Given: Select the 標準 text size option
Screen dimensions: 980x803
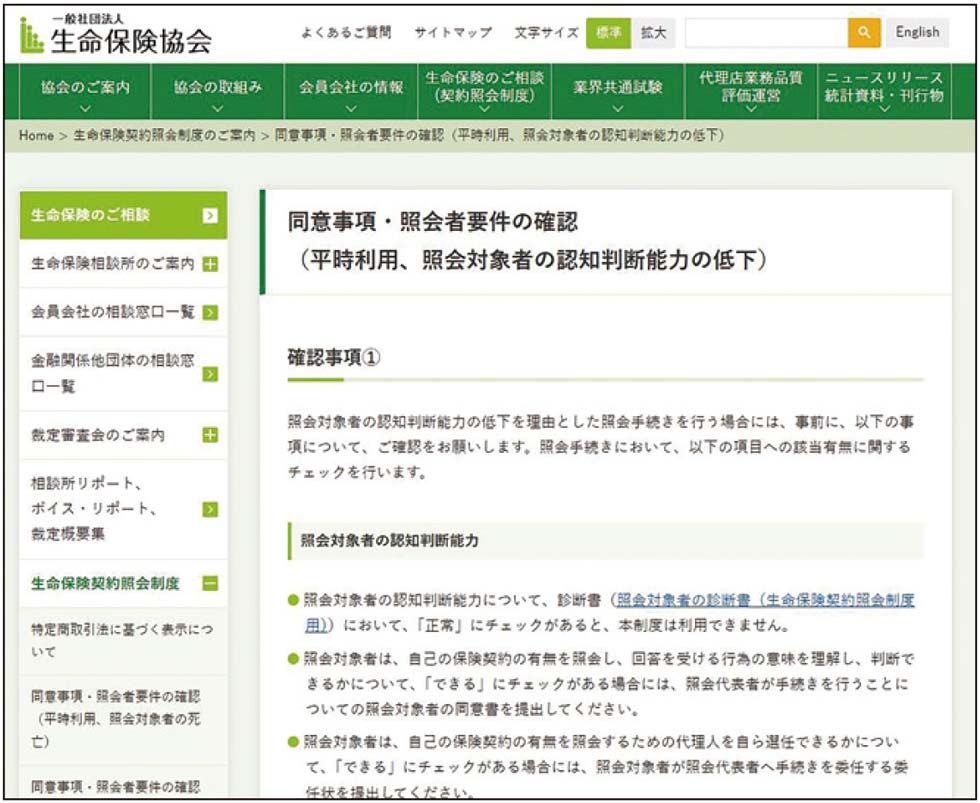Looking at the screenshot, I should (x=608, y=32).
